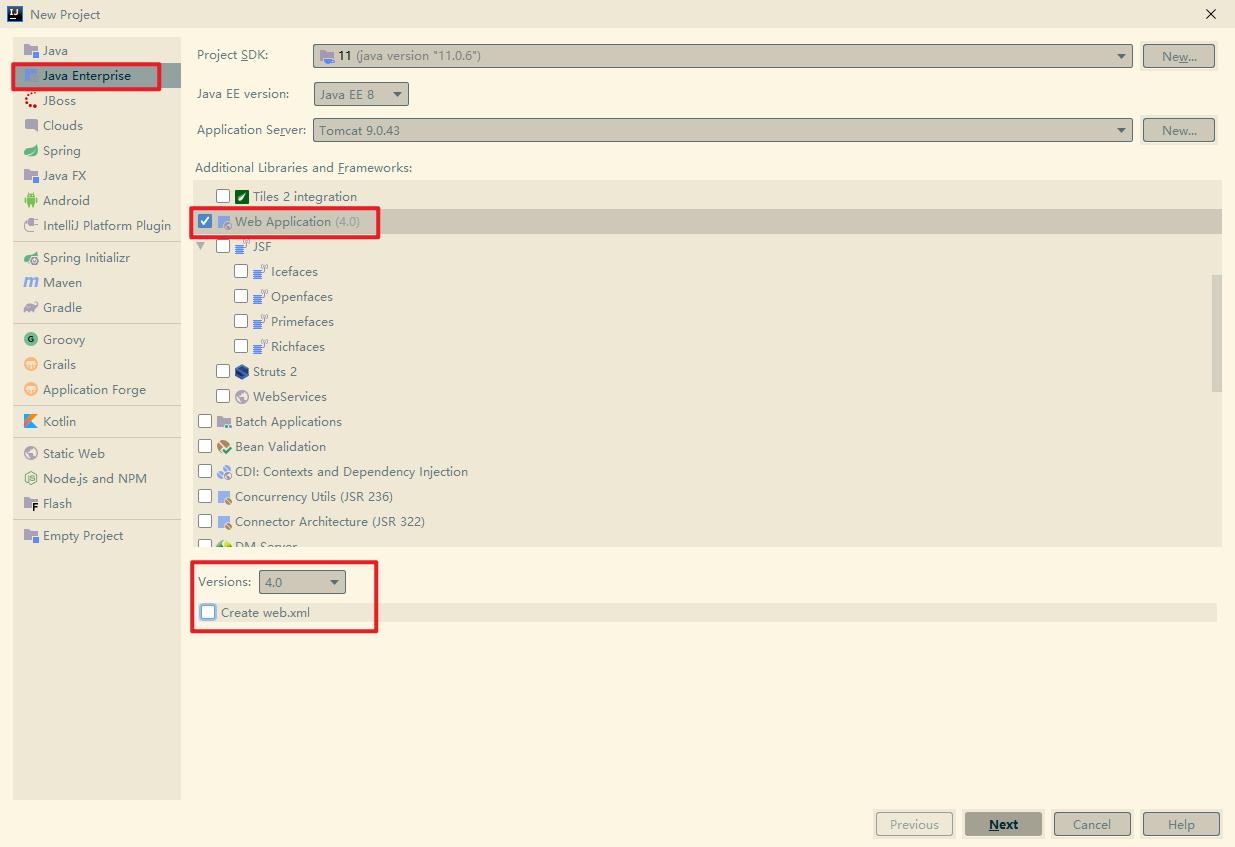The image size is (1235, 847).
Task: Click the Gradle elephant icon
Action: click(31, 307)
